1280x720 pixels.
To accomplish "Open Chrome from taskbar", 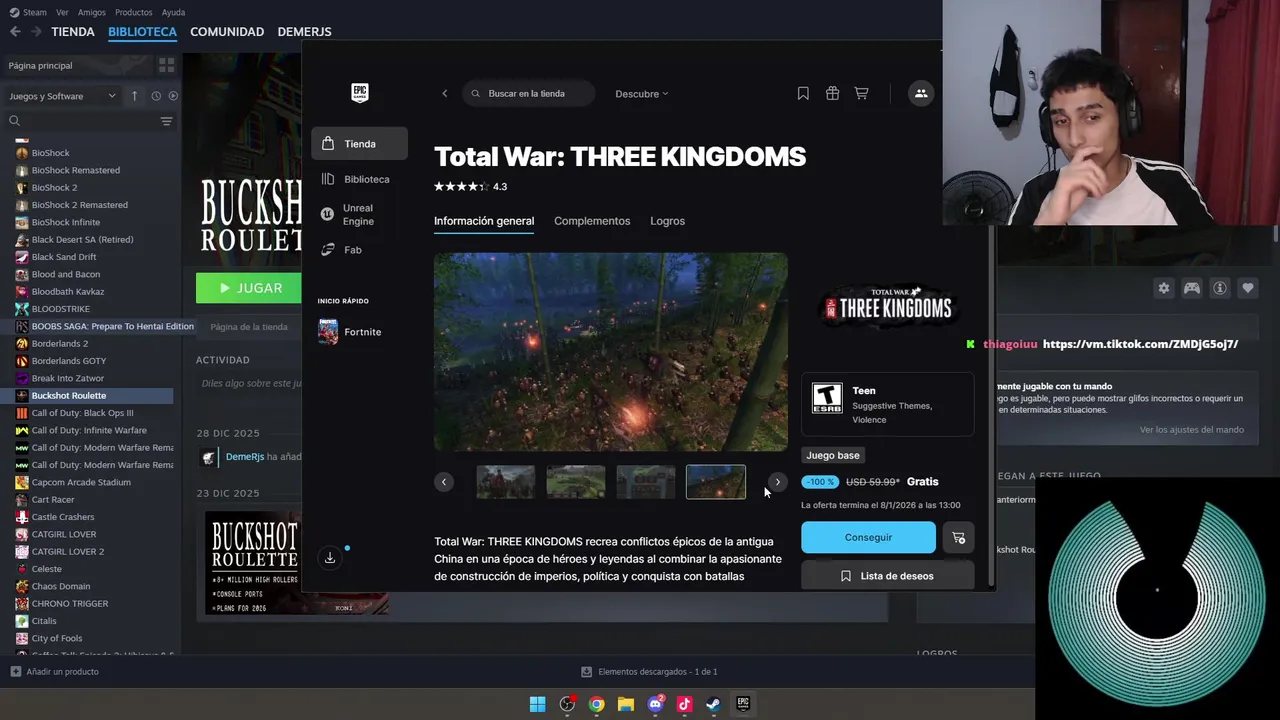I will click(596, 704).
